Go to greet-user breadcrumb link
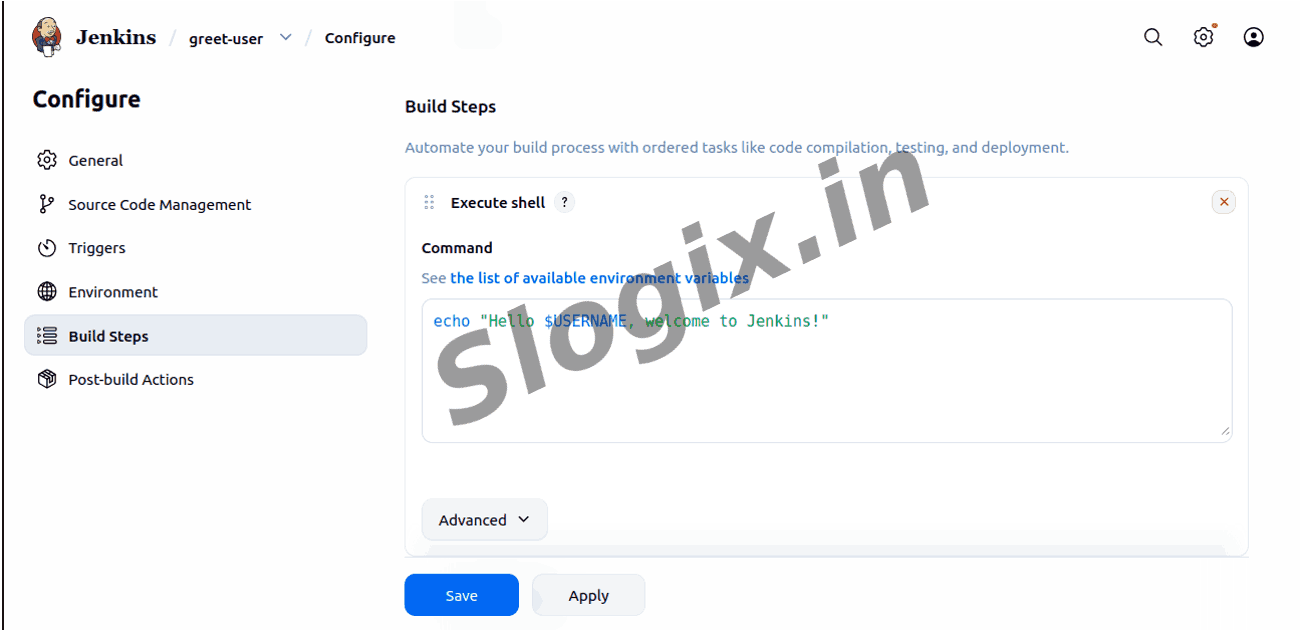The image size is (1300, 630). coord(226,38)
